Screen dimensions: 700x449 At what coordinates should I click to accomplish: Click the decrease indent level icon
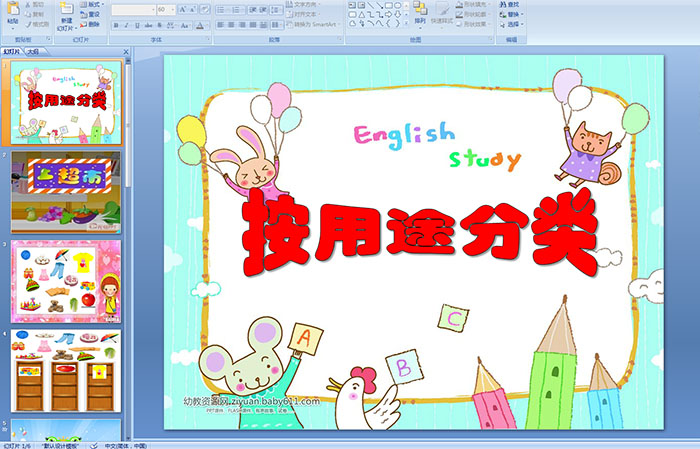253,10
